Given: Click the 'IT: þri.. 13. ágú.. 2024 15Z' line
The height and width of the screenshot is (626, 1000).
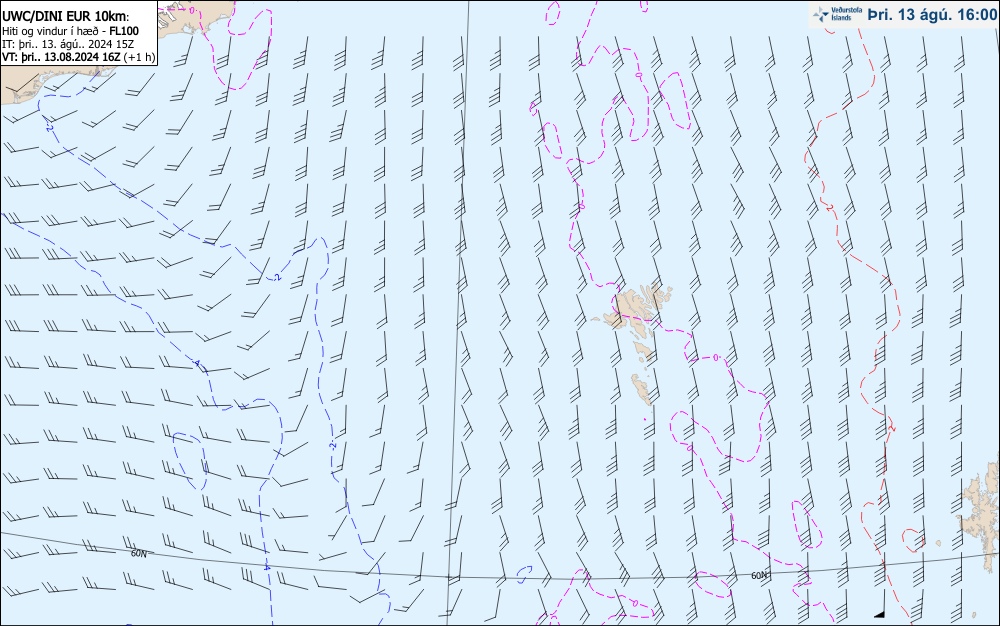Looking at the screenshot, I should click(x=68, y=44).
